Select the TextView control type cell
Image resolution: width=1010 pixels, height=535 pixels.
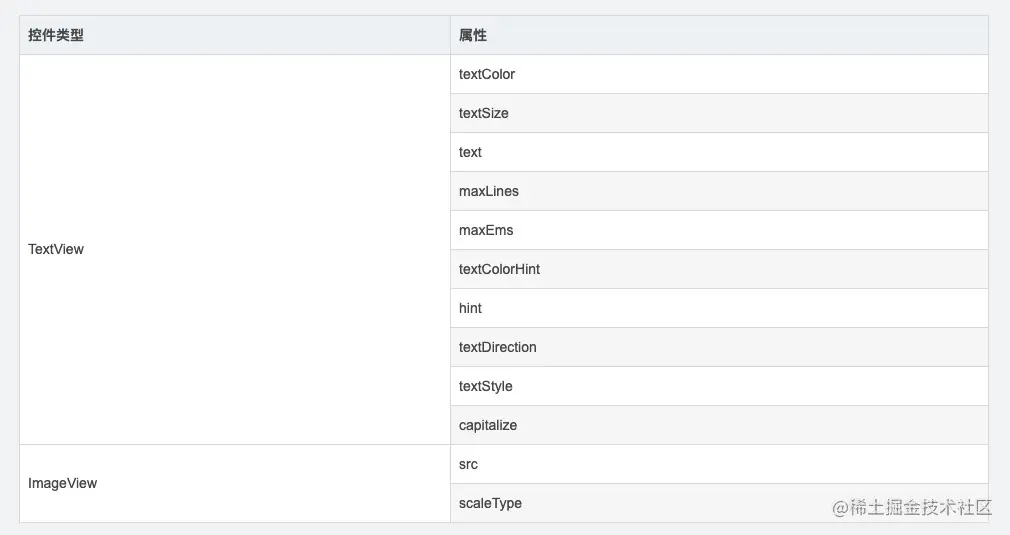56,249
